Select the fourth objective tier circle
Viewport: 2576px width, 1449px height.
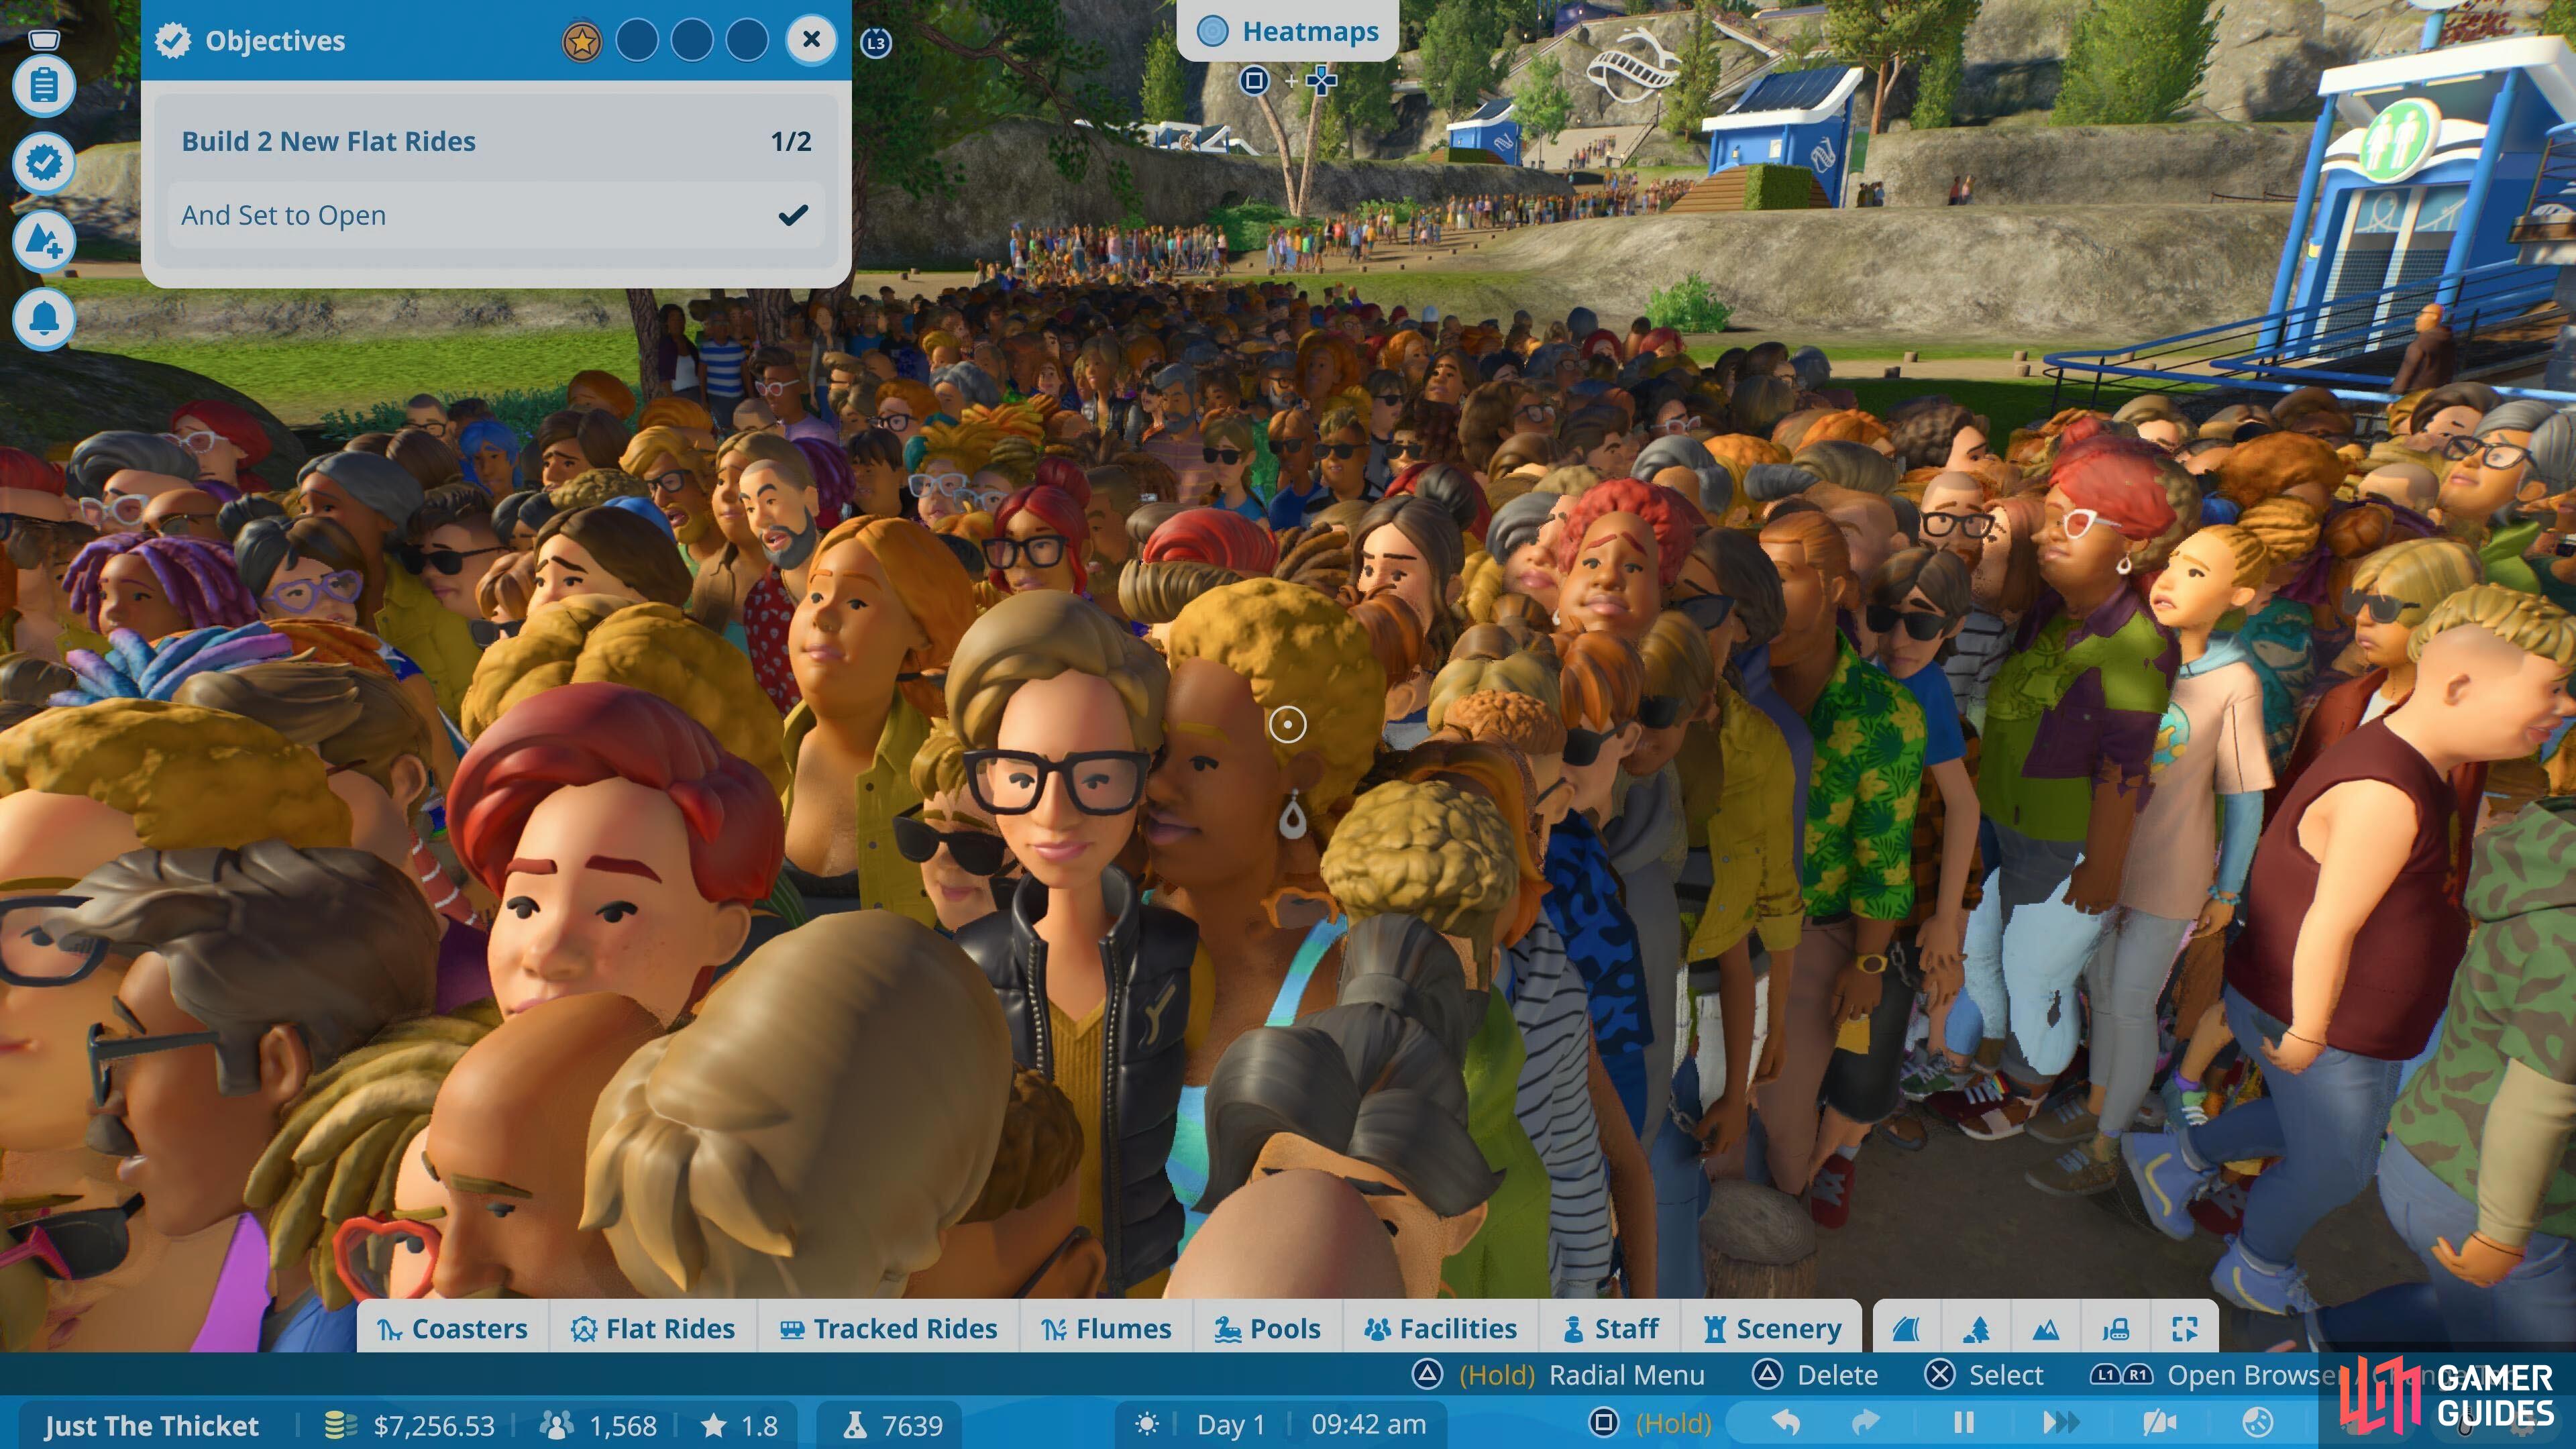[746, 41]
